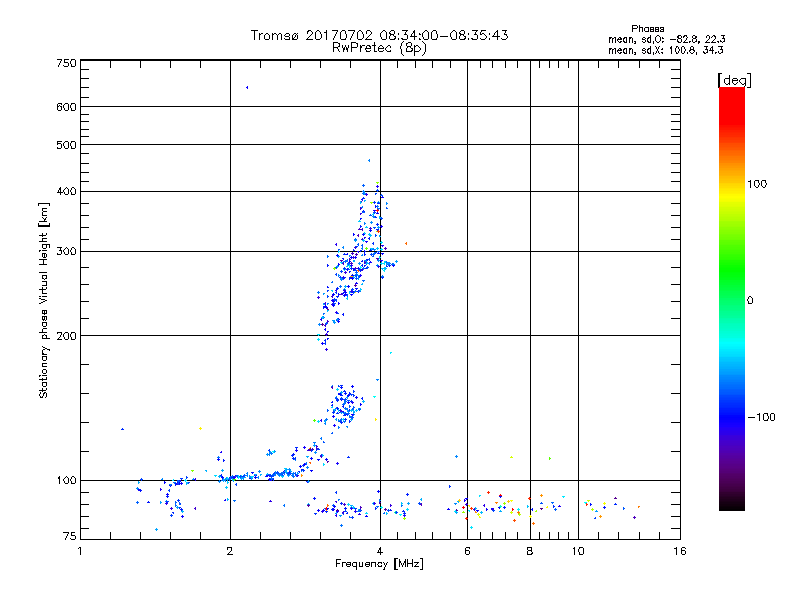The height and width of the screenshot is (600, 800).
Task: Click the phase colorbar gradient
Action: pos(732,298)
